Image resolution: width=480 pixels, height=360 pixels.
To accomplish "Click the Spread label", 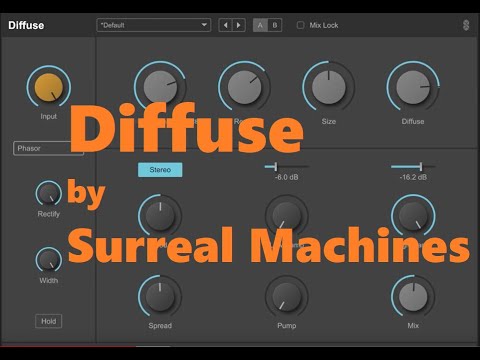I will (160, 326).
